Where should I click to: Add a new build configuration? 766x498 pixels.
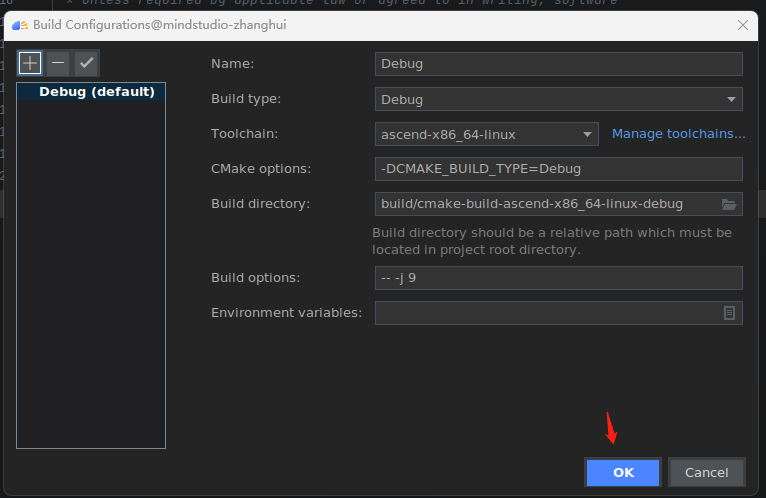pos(30,63)
